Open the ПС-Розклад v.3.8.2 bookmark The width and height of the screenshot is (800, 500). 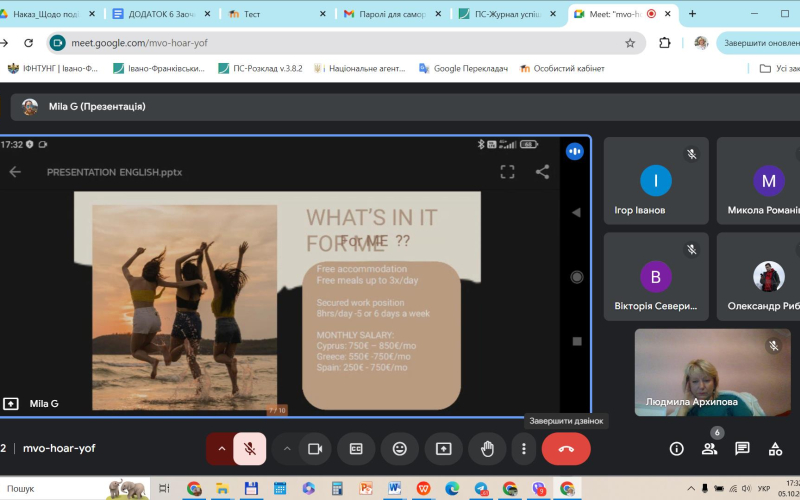point(260,68)
